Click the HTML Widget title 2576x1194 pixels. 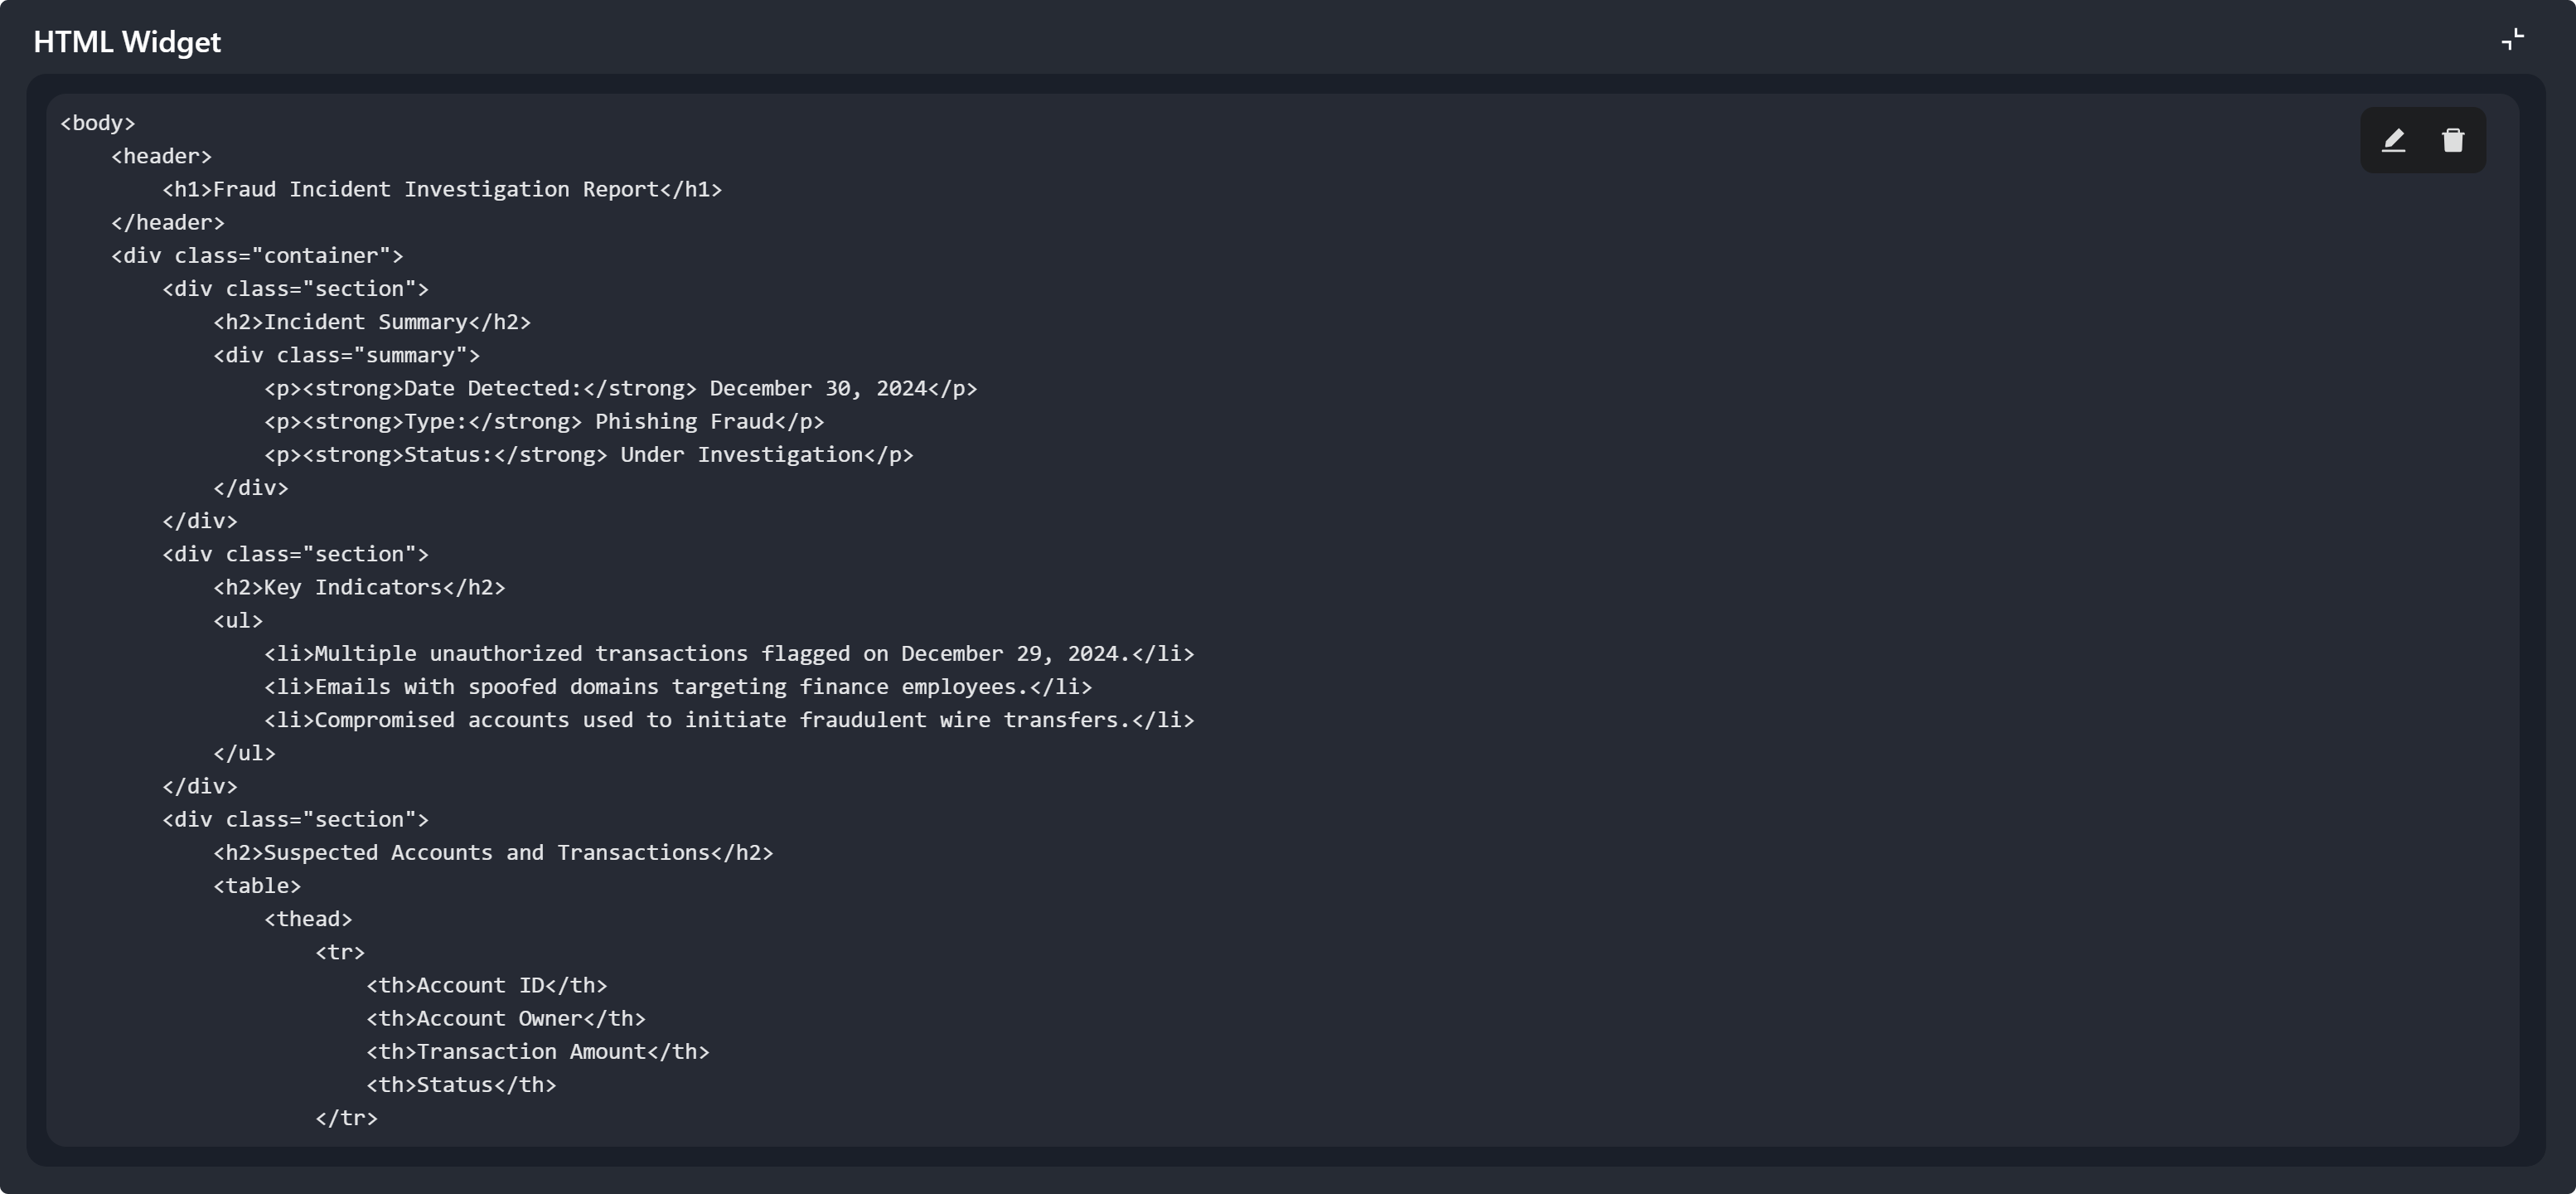pos(127,41)
